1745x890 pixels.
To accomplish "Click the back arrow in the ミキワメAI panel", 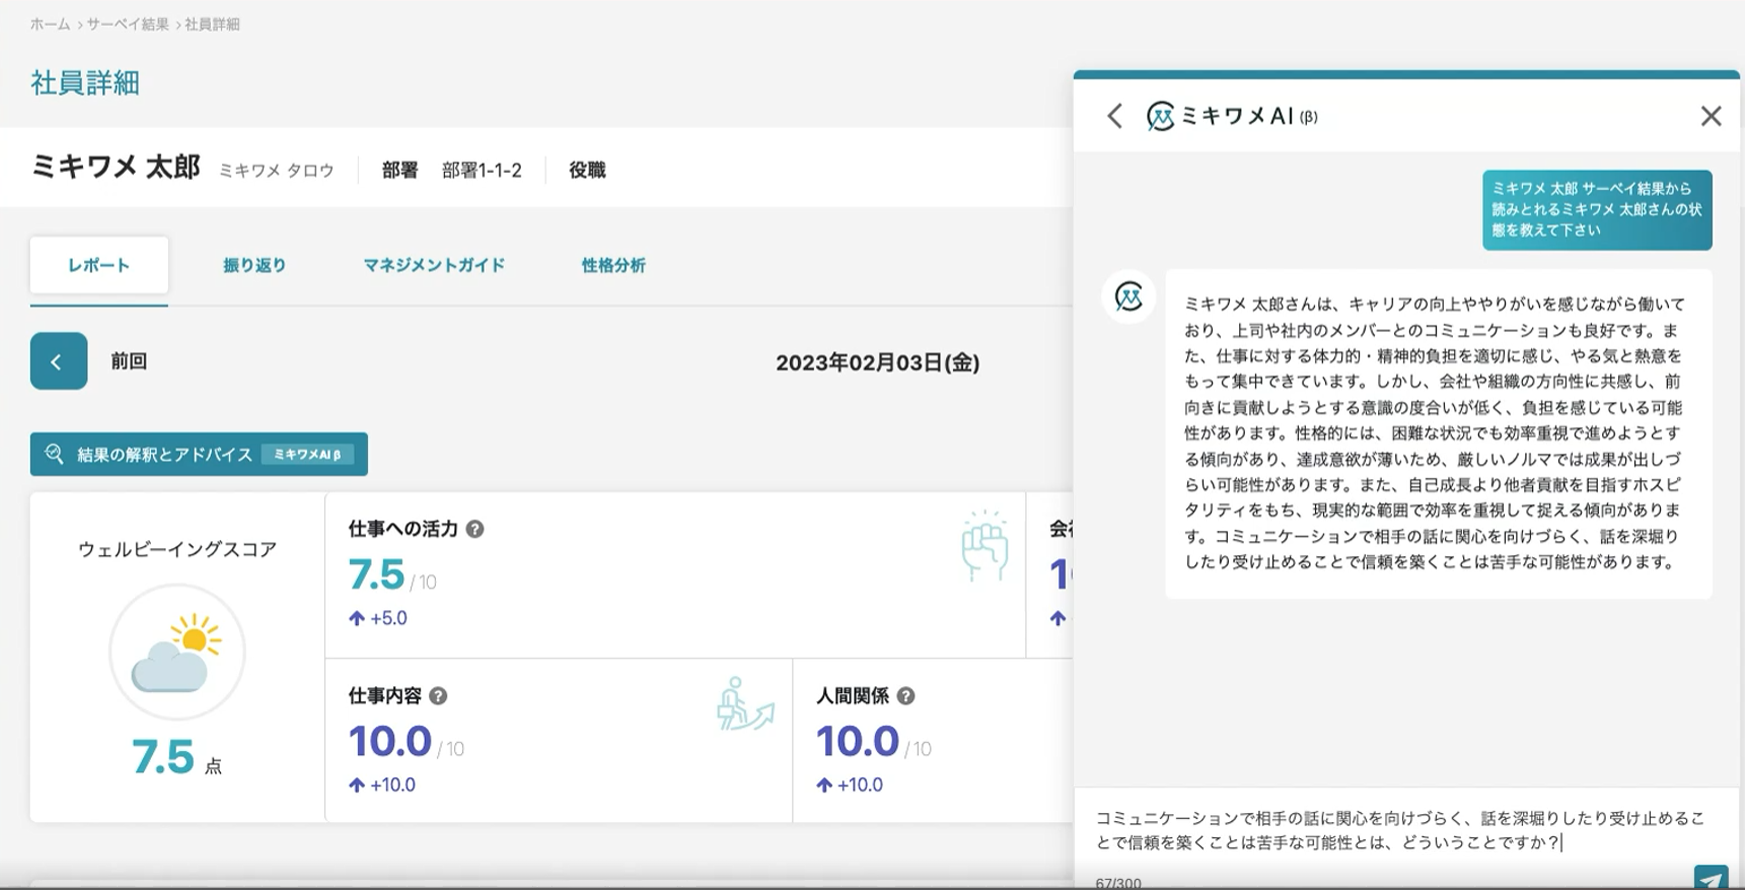I will 1115,116.
